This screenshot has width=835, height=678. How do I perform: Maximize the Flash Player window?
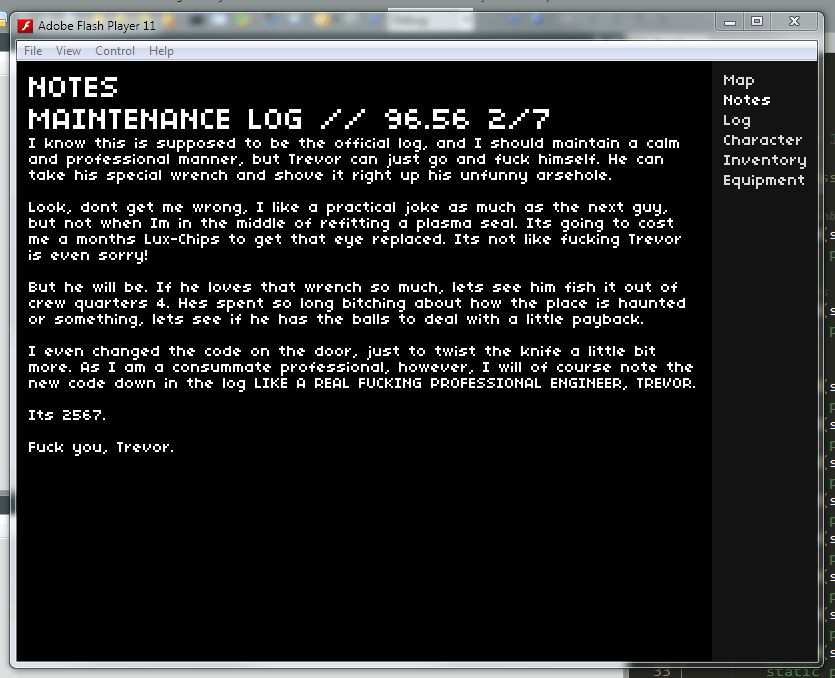[x=757, y=22]
